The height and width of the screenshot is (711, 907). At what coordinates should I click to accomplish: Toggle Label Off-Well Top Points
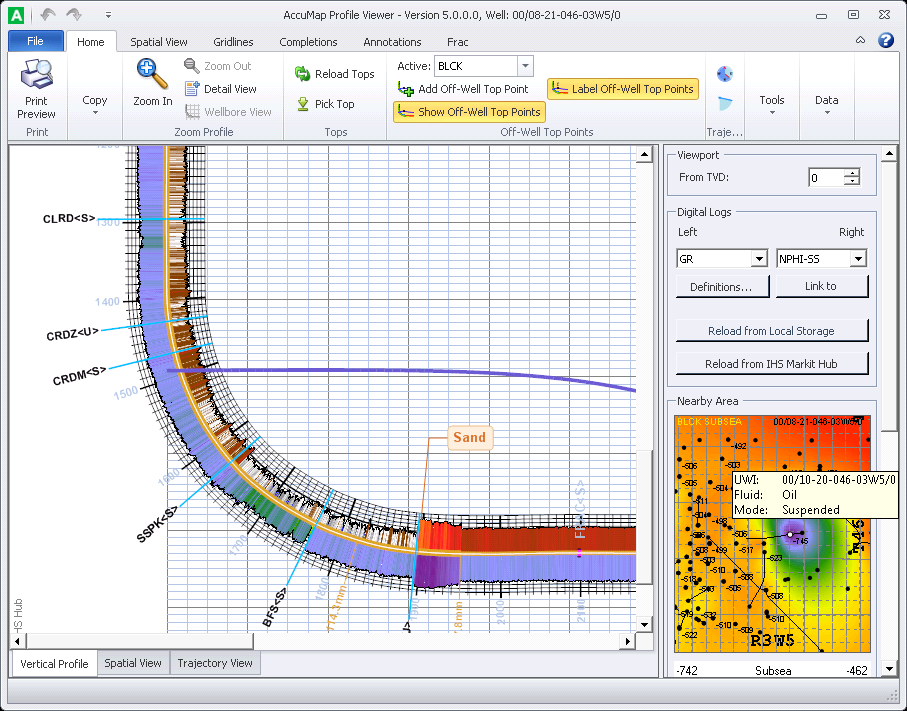click(x=622, y=89)
